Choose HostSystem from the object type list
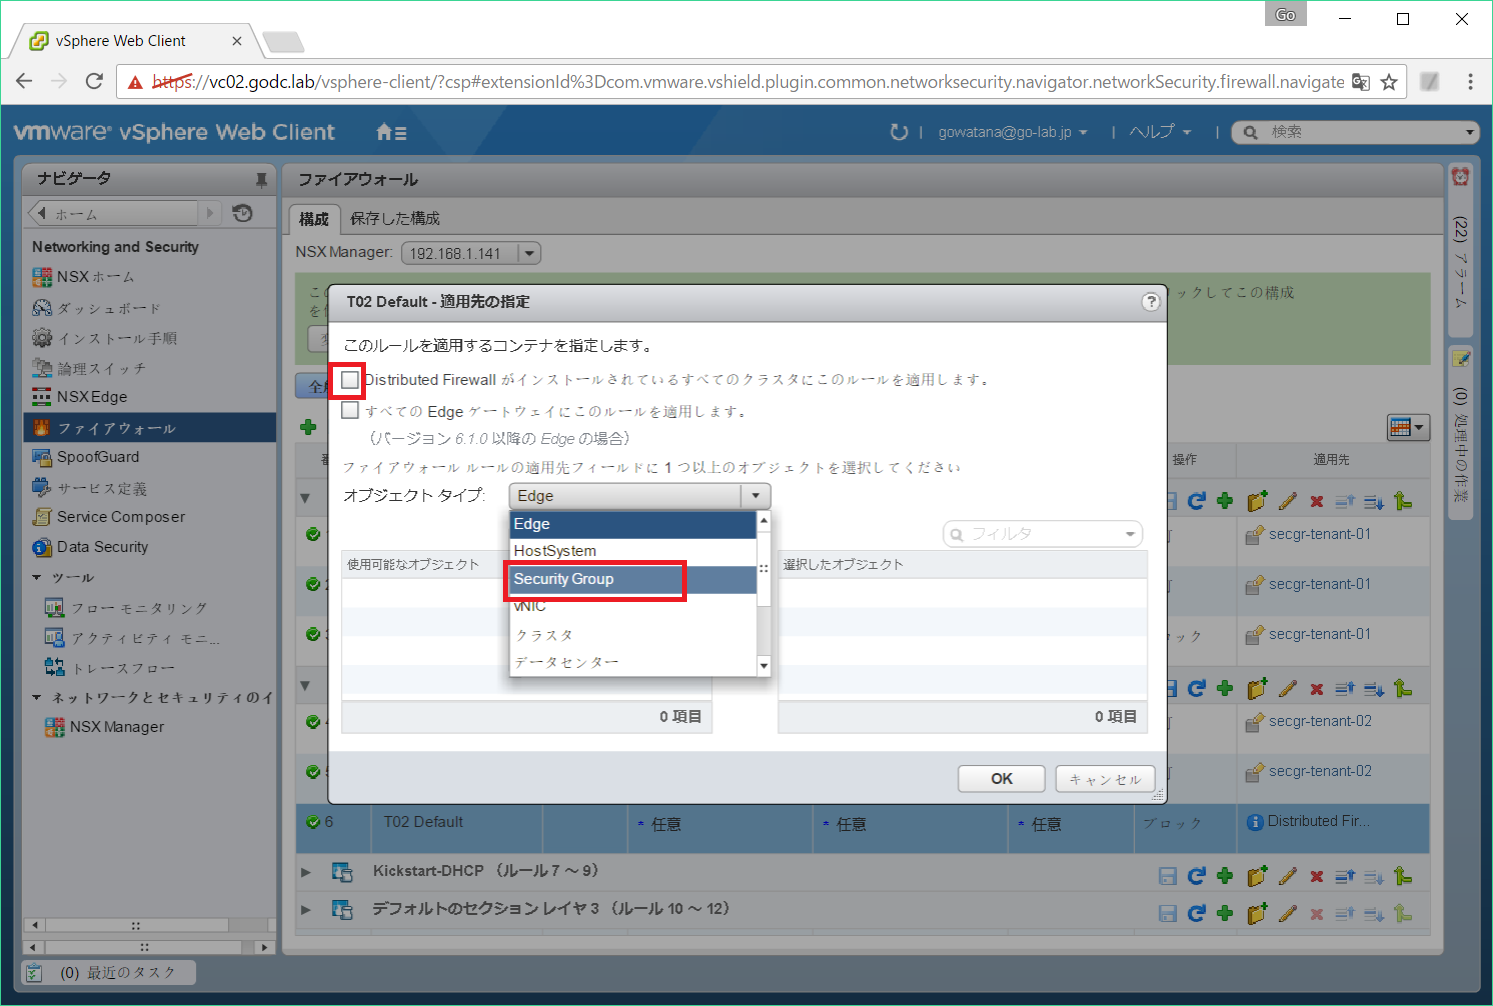The image size is (1493, 1006). tap(634, 551)
